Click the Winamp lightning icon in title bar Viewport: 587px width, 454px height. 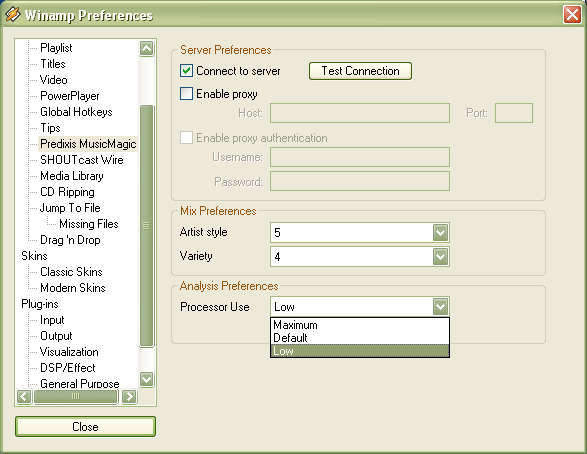pyautogui.click(x=13, y=15)
